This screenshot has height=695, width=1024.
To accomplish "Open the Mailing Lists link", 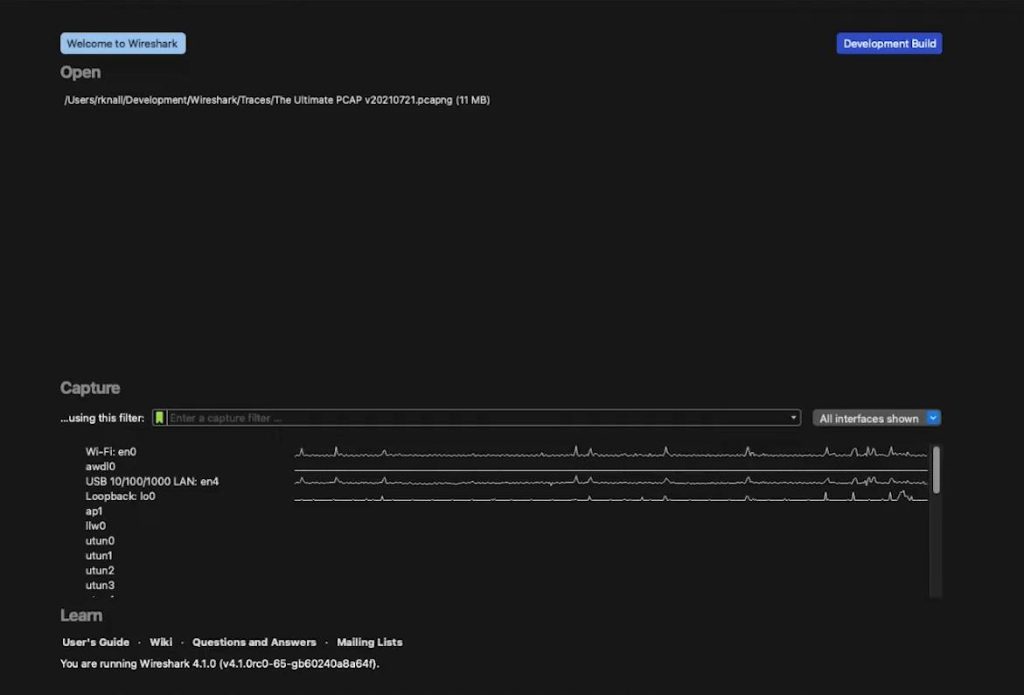I will (x=370, y=642).
